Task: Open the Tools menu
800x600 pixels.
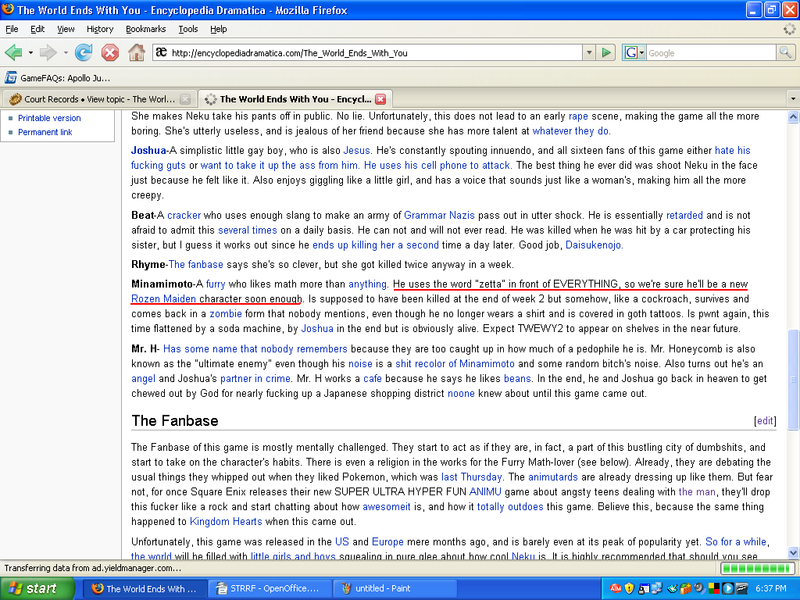Action: 188,29
